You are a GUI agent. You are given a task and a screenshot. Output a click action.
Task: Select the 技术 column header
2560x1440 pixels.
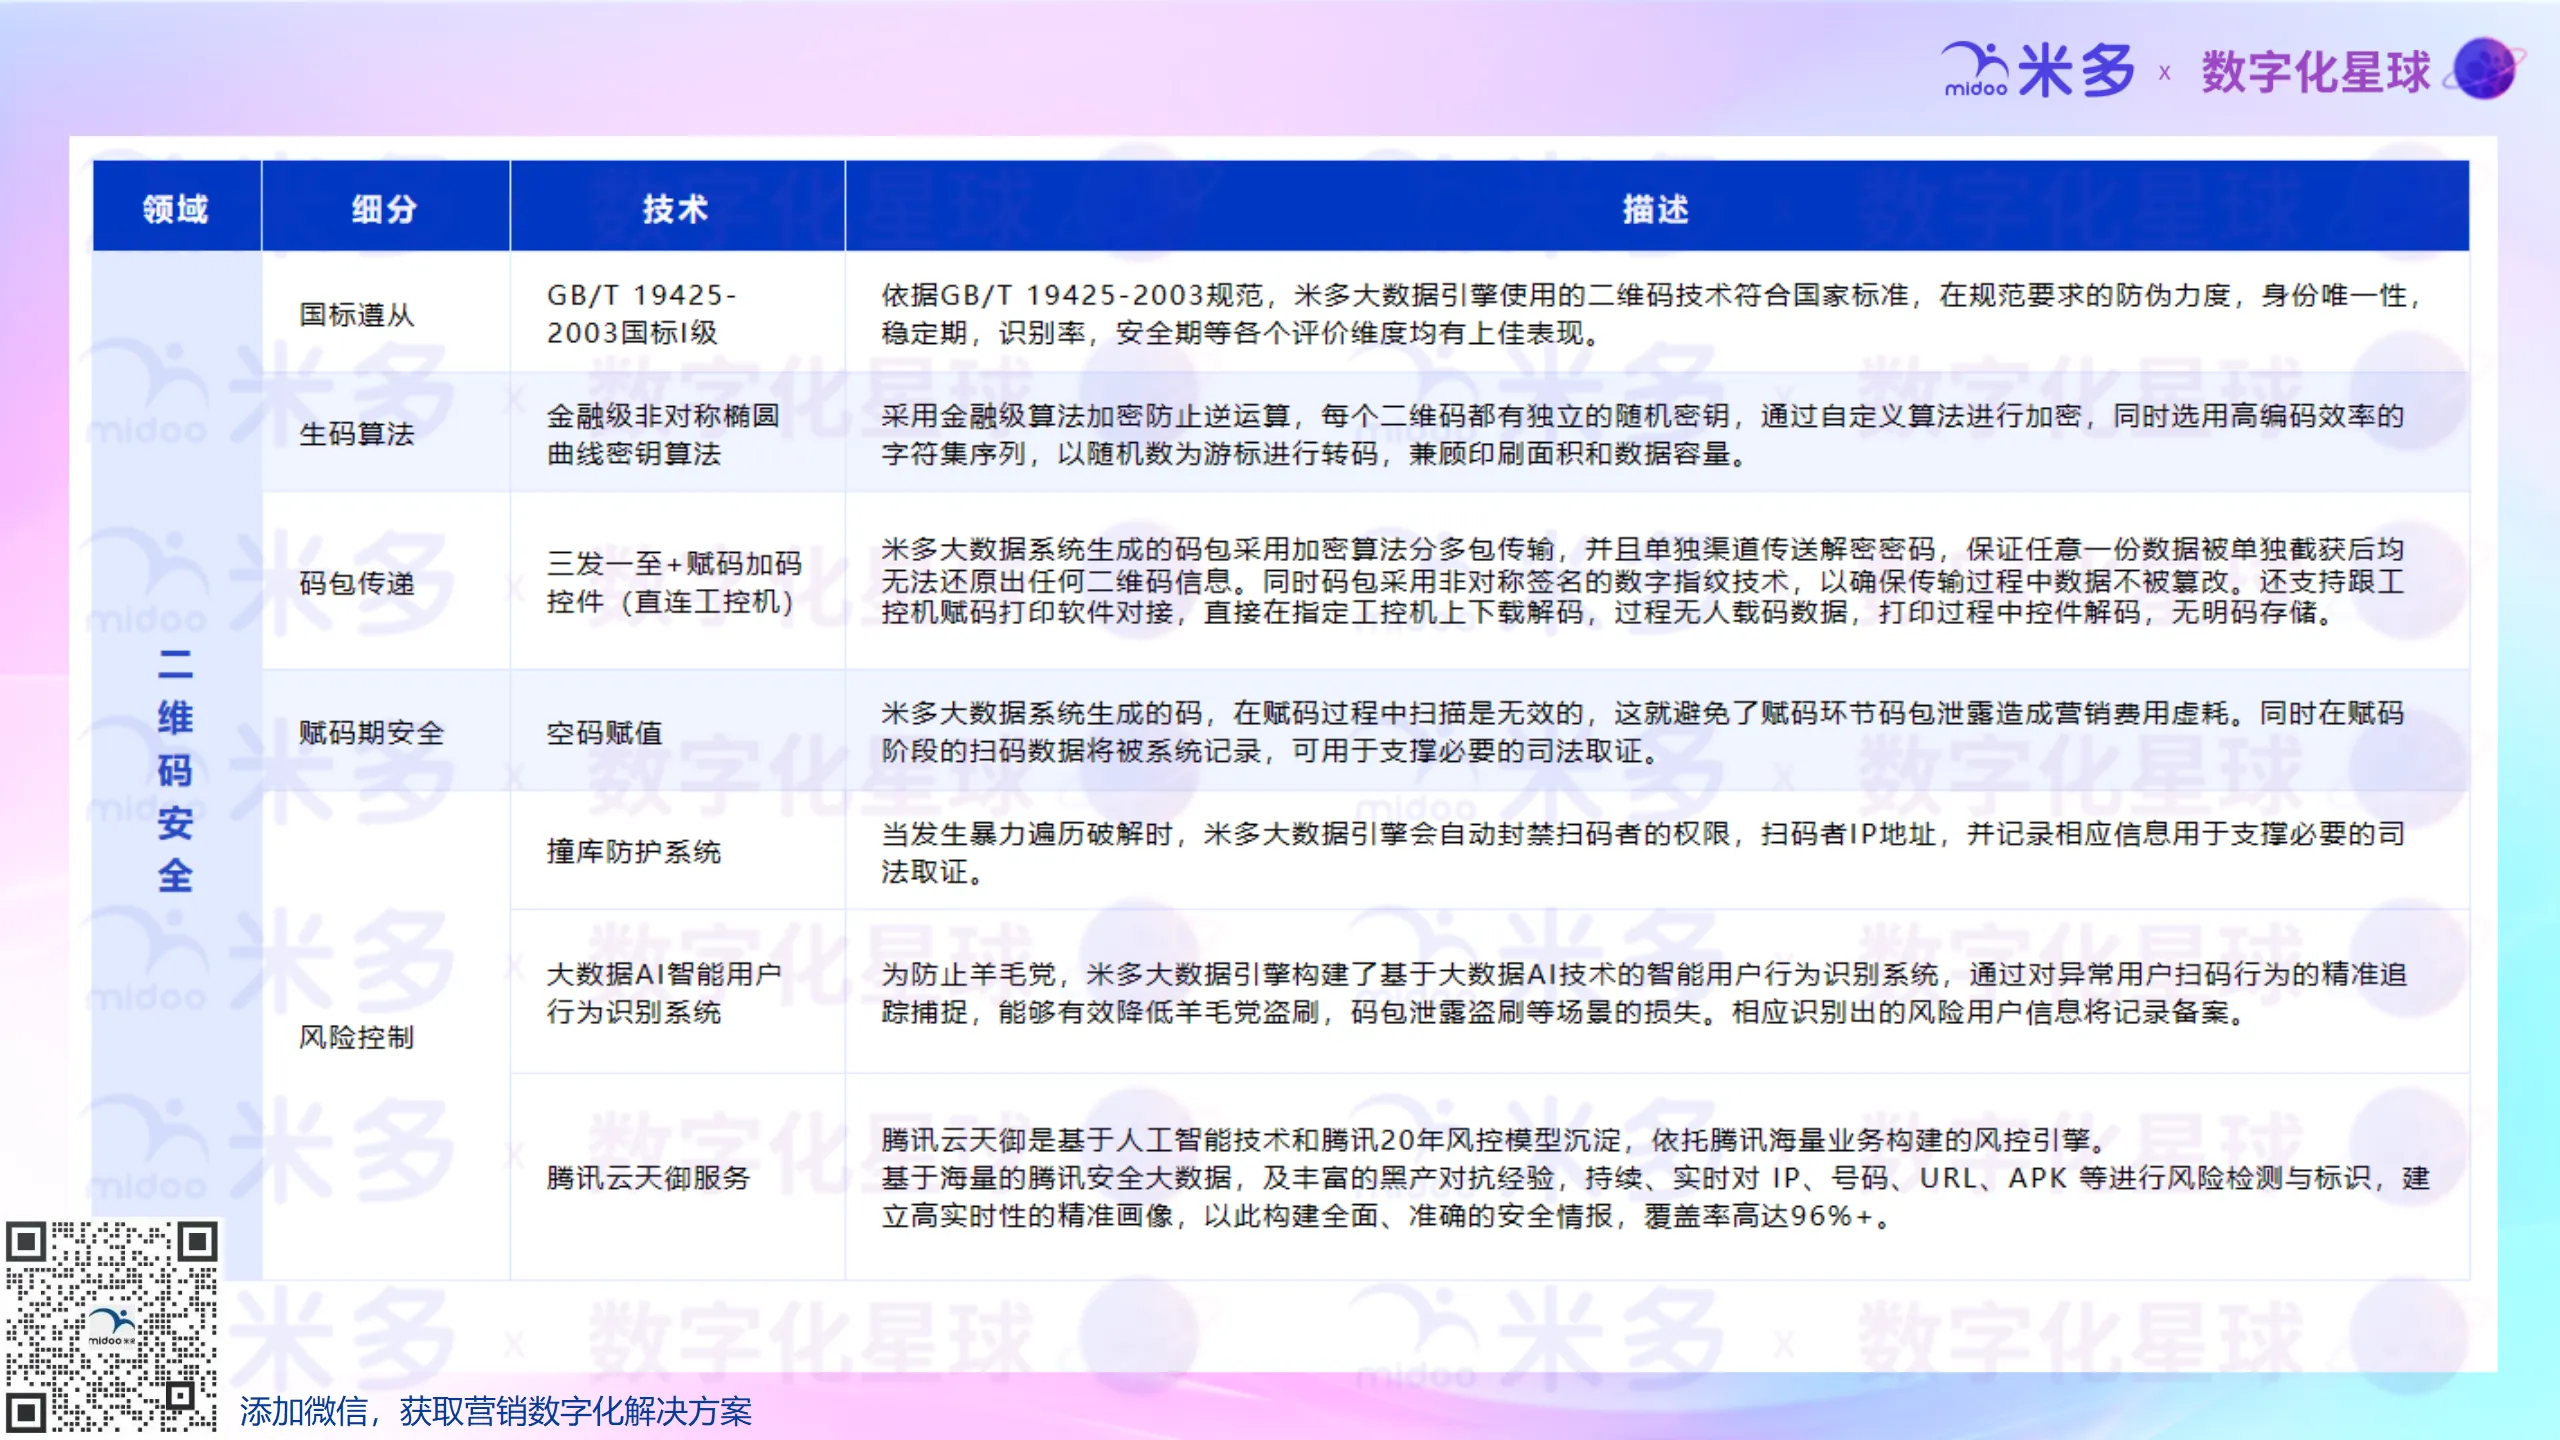(677, 207)
